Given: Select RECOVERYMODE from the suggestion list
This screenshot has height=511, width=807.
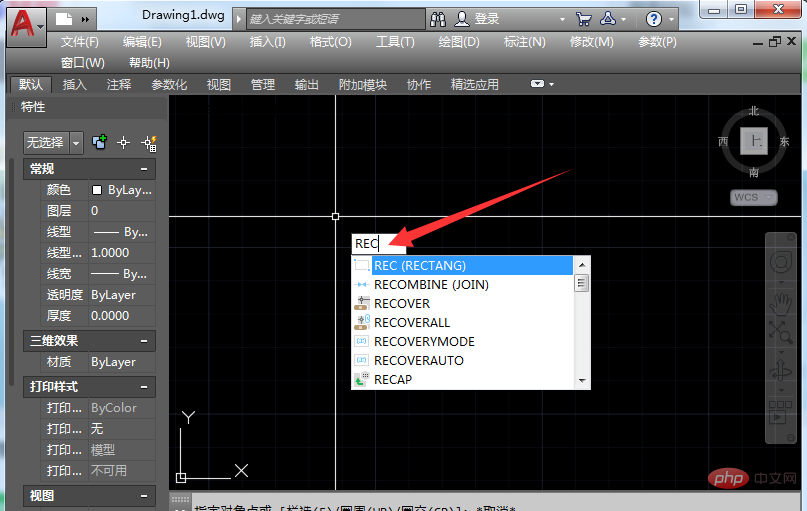Looking at the screenshot, I should [x=463, y=342].
